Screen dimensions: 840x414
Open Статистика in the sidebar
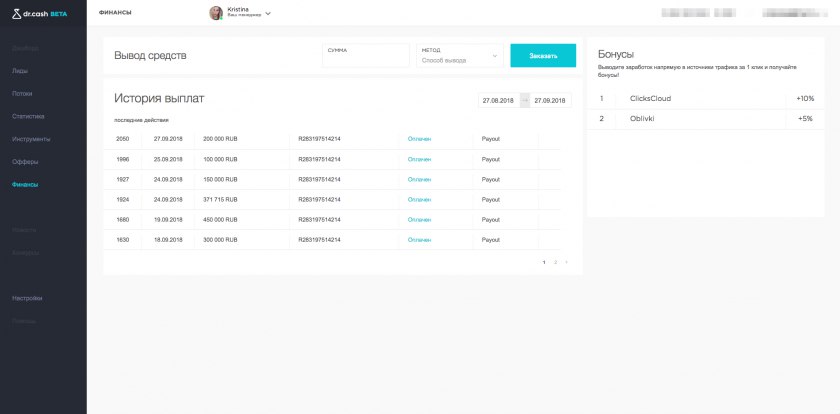point(28,116)
